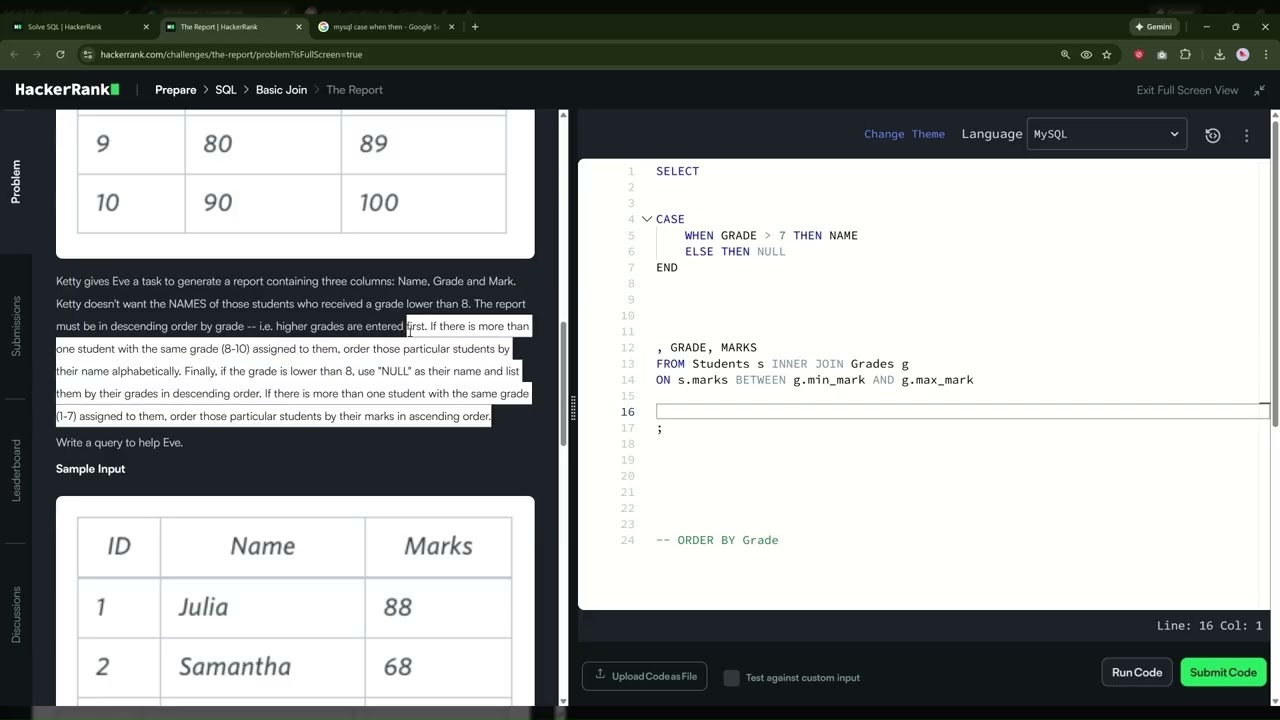Screen dimensions: 1280x720
Task: Click the Marks column header
Action: 438,546
